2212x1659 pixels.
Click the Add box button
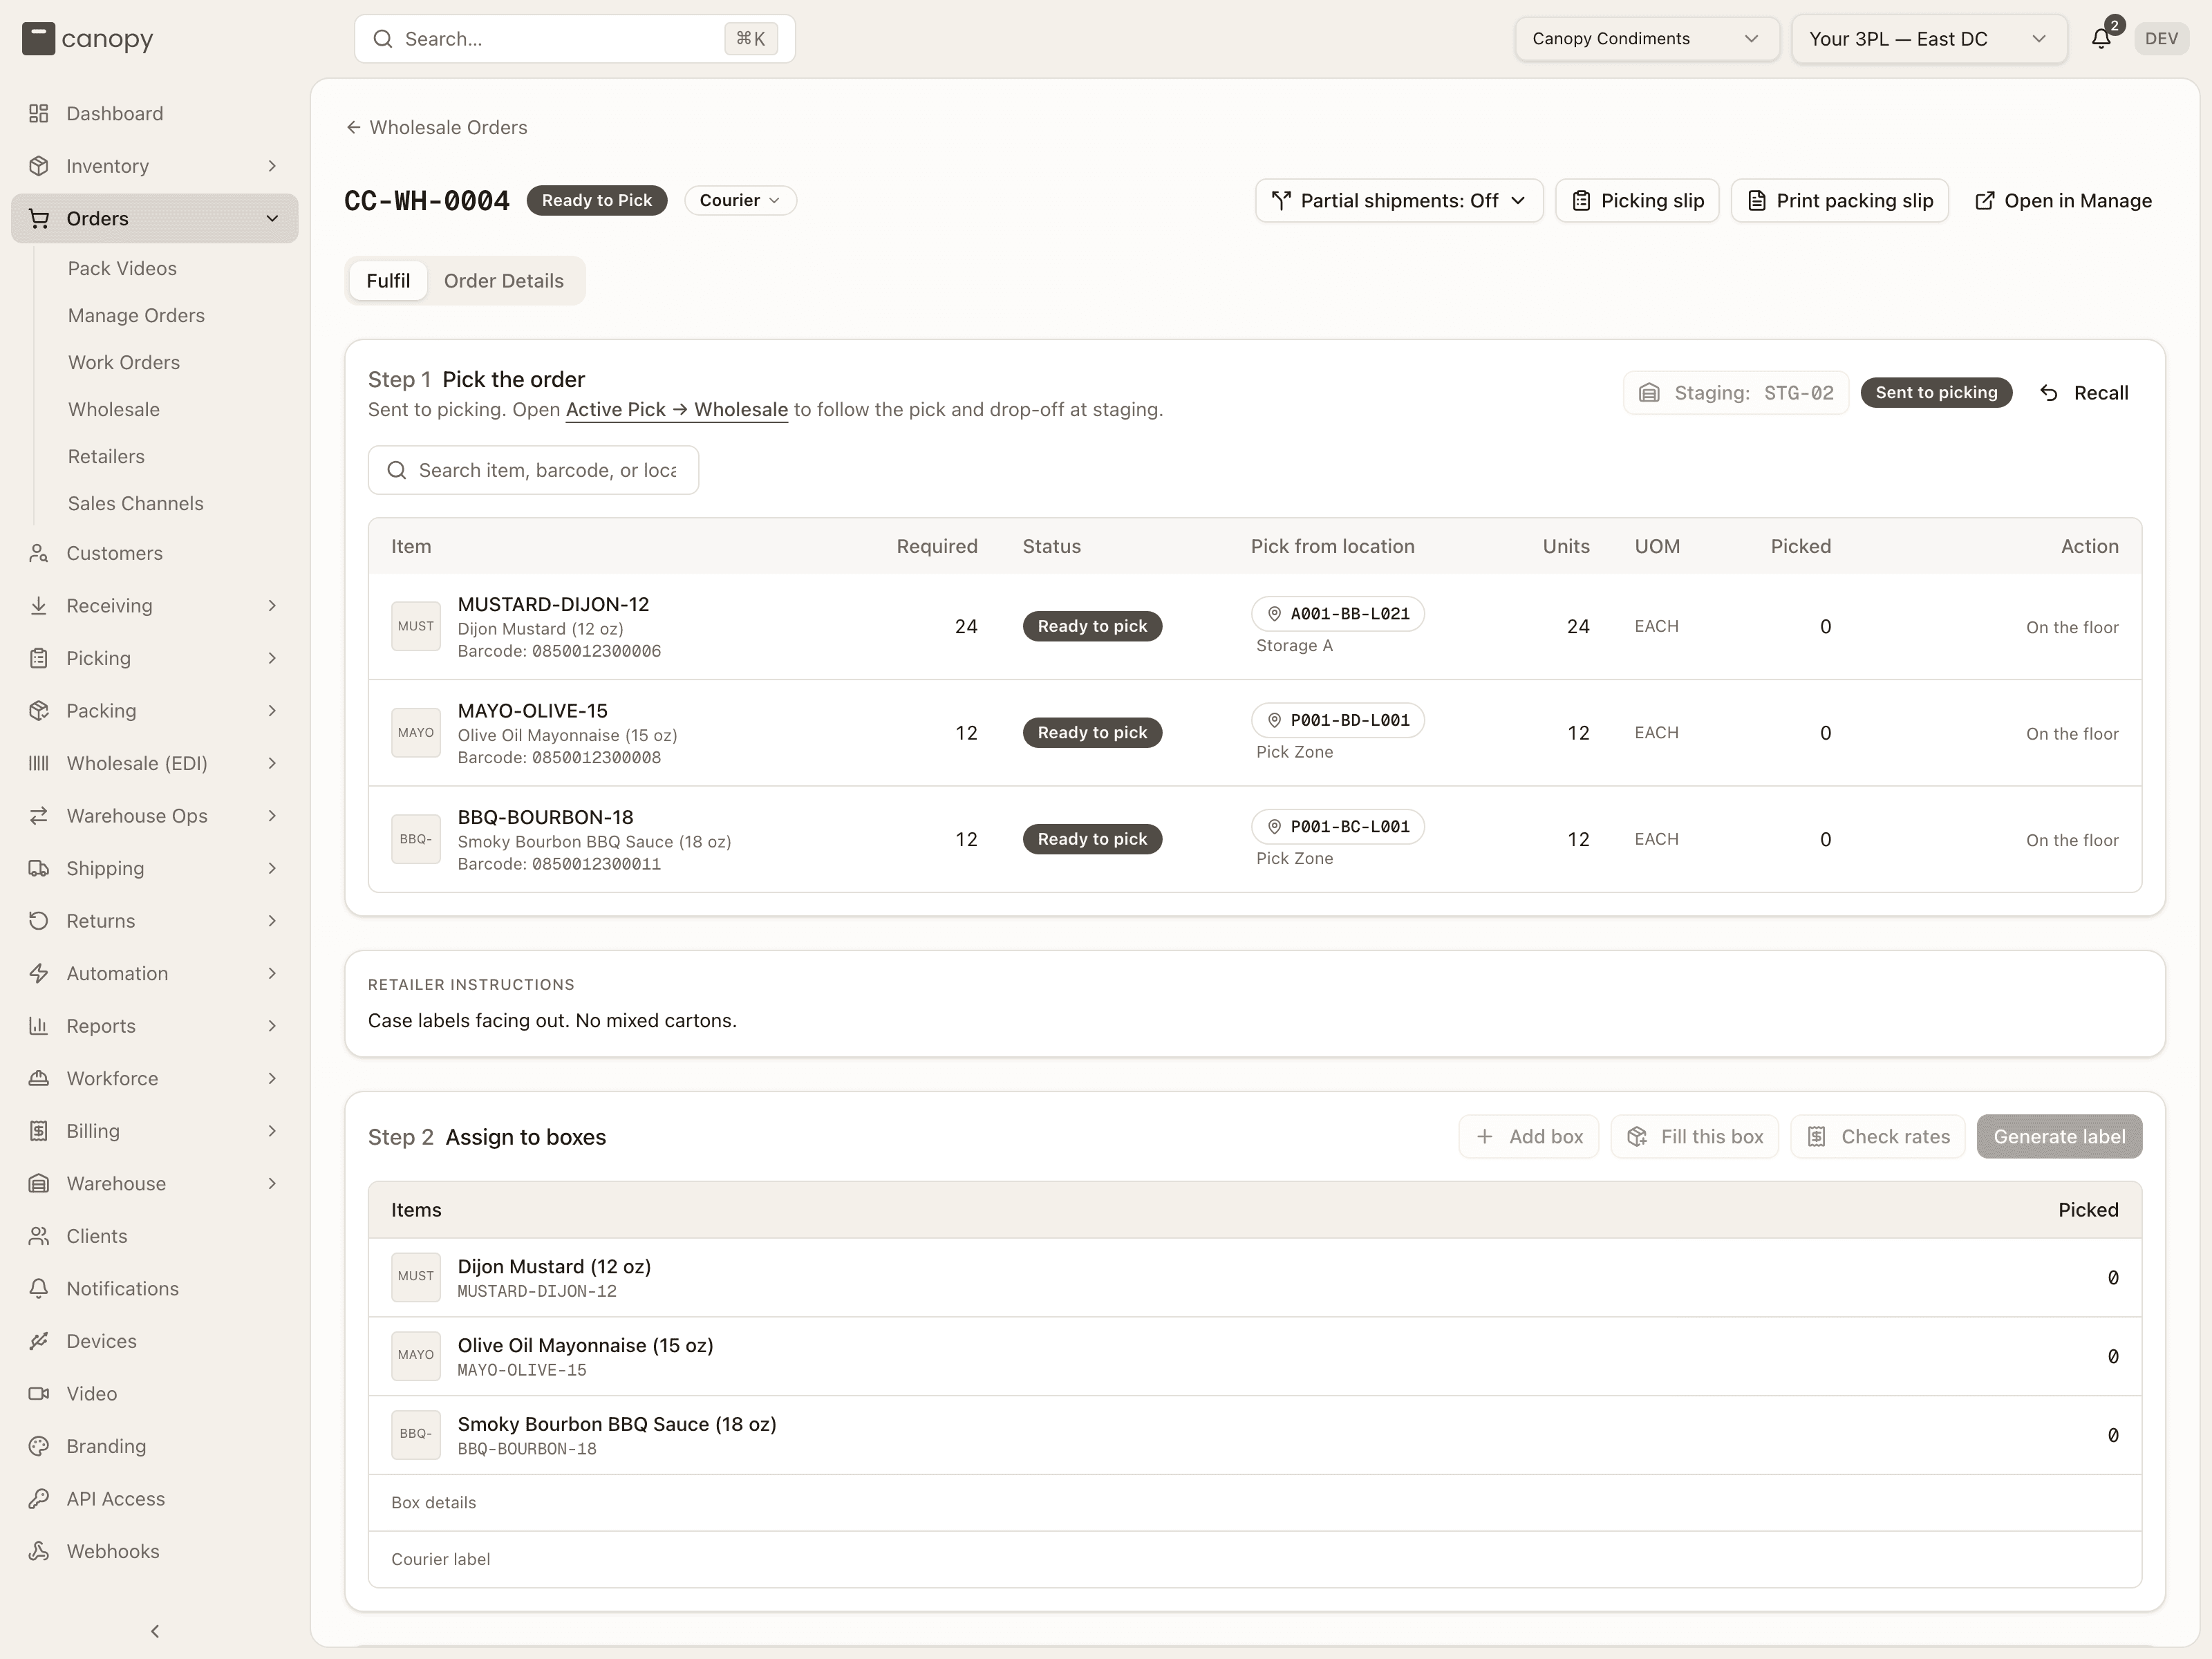[1529, 1136]
